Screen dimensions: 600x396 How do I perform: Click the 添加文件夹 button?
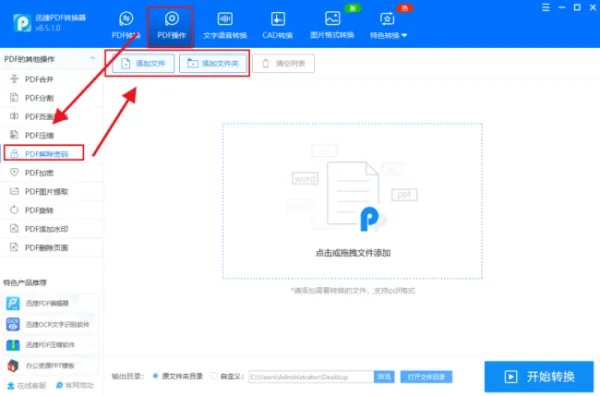point(214,63)
